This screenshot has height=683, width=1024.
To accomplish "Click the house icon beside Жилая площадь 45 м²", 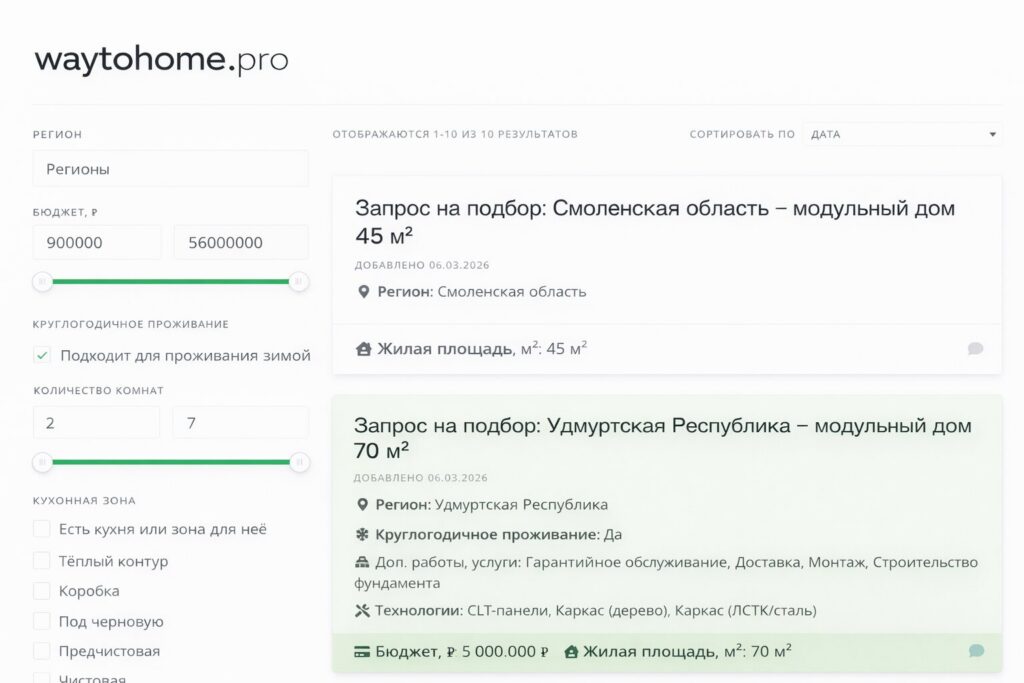I will click(364, 349).
